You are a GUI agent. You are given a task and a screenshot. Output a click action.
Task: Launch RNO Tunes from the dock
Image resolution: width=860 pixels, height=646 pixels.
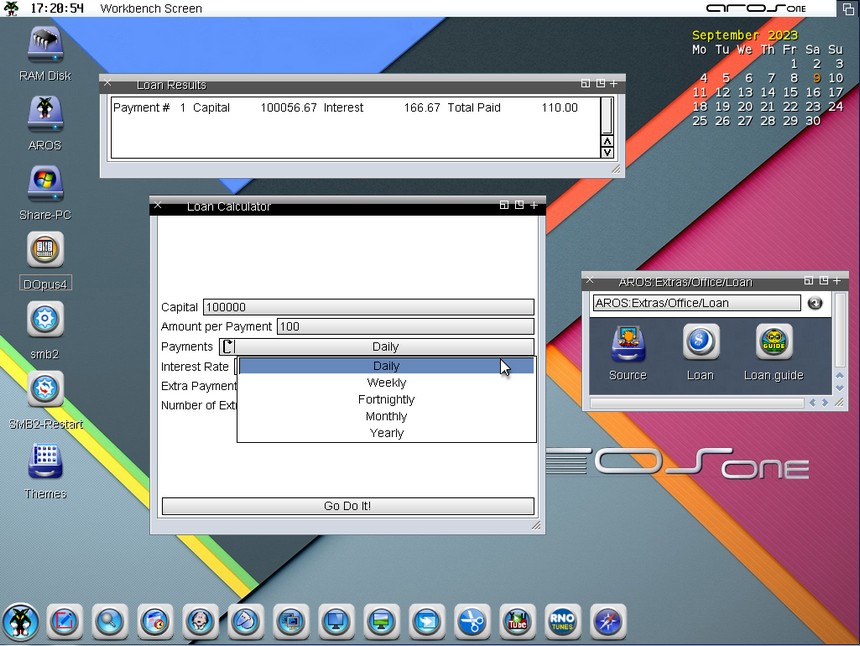click(x=562, y=622)
